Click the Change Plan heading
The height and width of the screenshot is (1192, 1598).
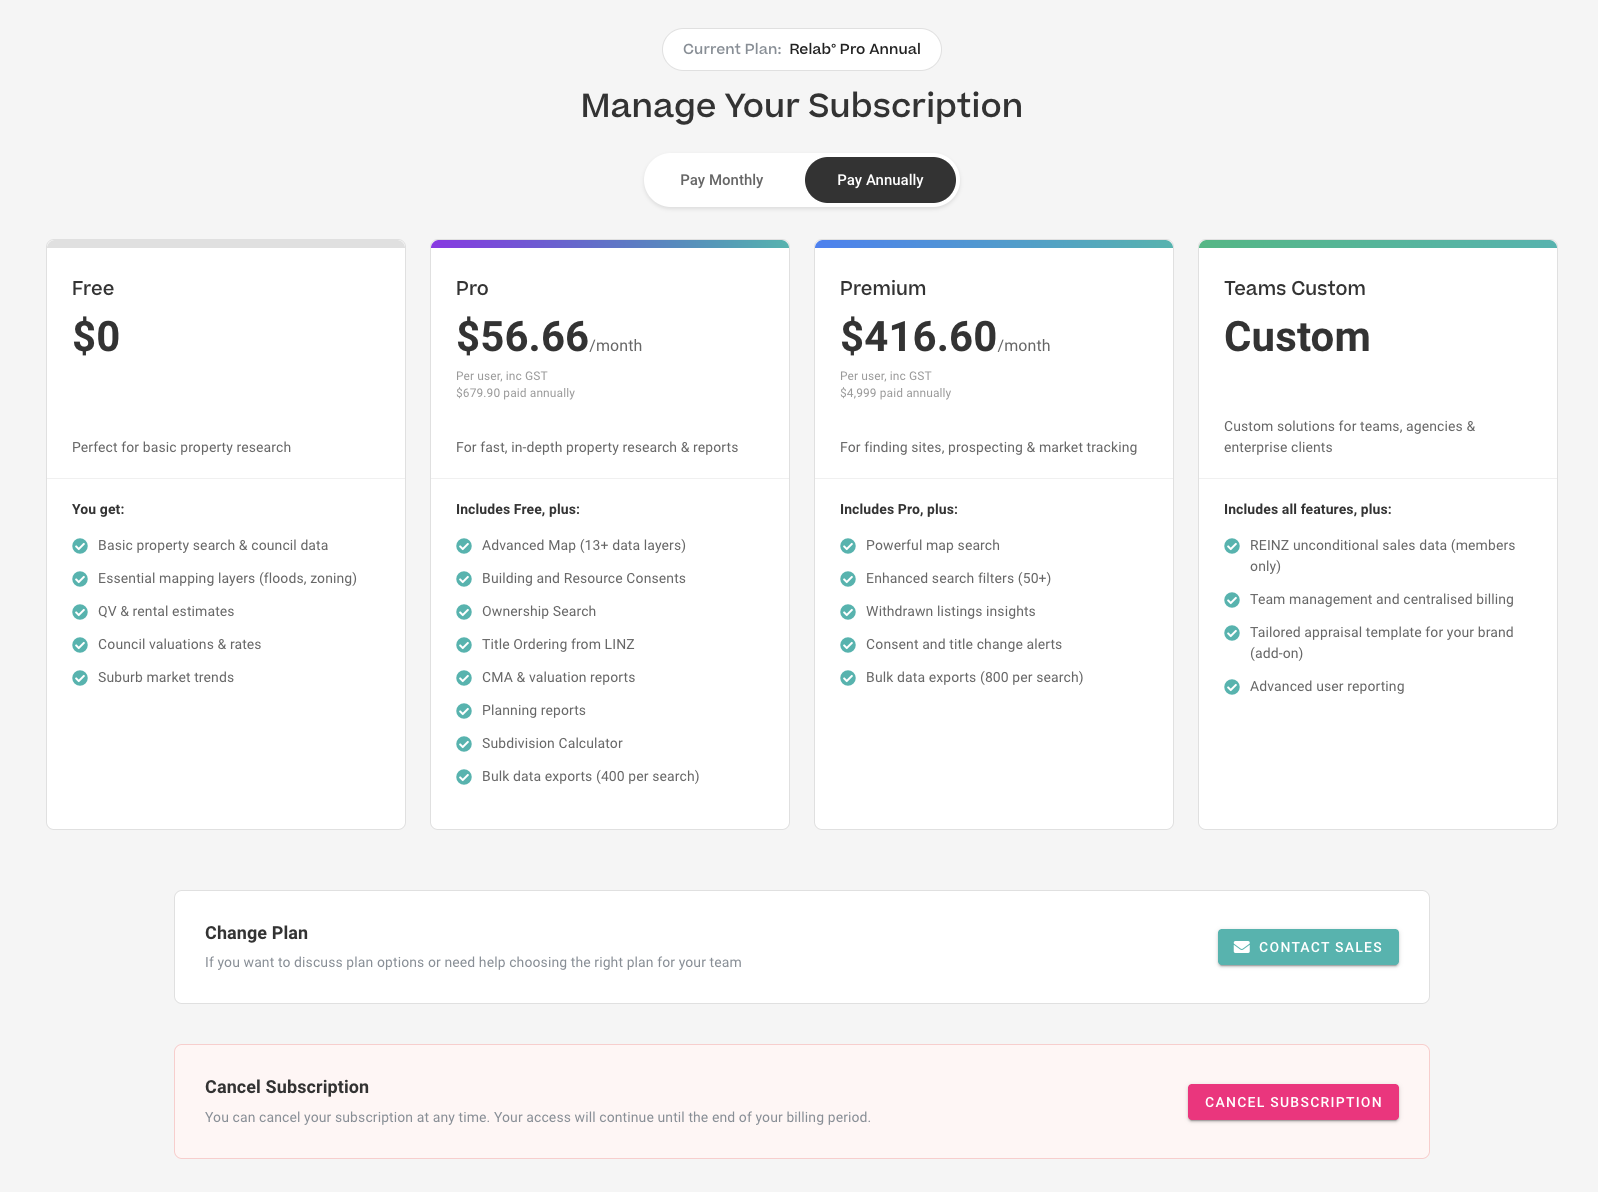point(256,933)
